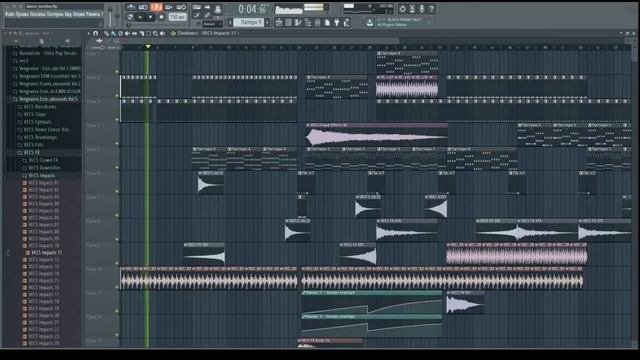
Task: Mute Track 12 with its green dot
Action: click(117, 335)
